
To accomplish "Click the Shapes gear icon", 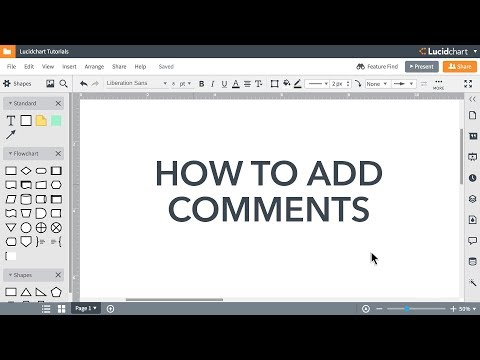I will click(7, 83).
